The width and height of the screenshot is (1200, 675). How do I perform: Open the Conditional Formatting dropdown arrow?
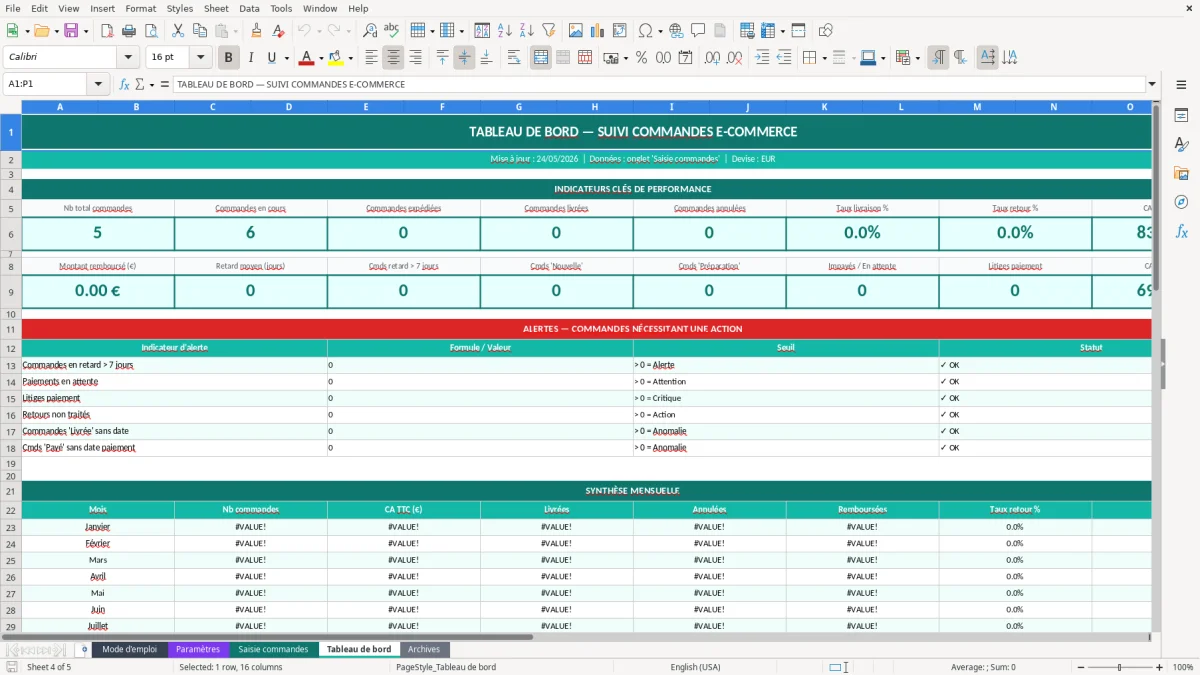point(917,58)
